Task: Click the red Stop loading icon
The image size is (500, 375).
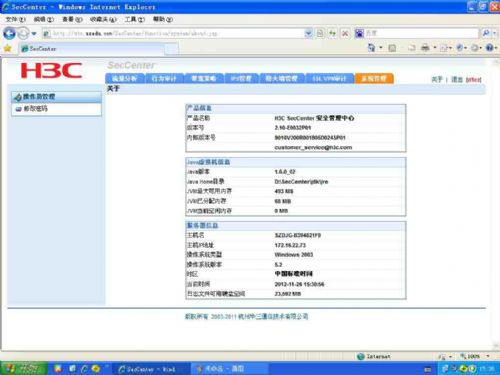Action: tap(345, 33)
